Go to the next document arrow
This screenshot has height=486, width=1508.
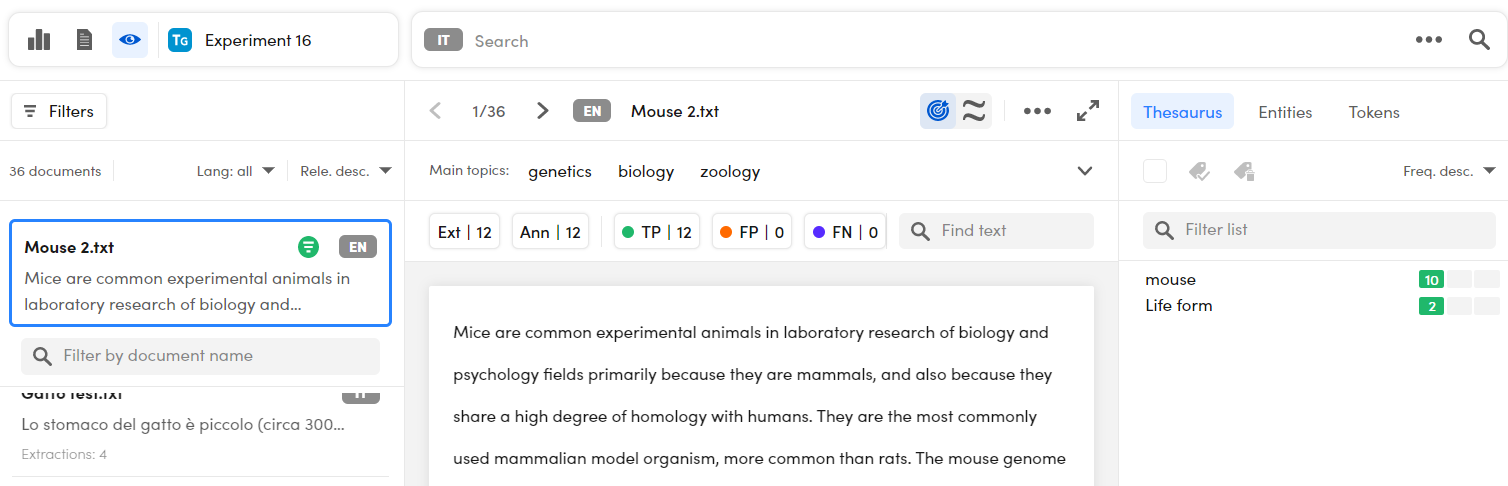(x=543, y=111)
